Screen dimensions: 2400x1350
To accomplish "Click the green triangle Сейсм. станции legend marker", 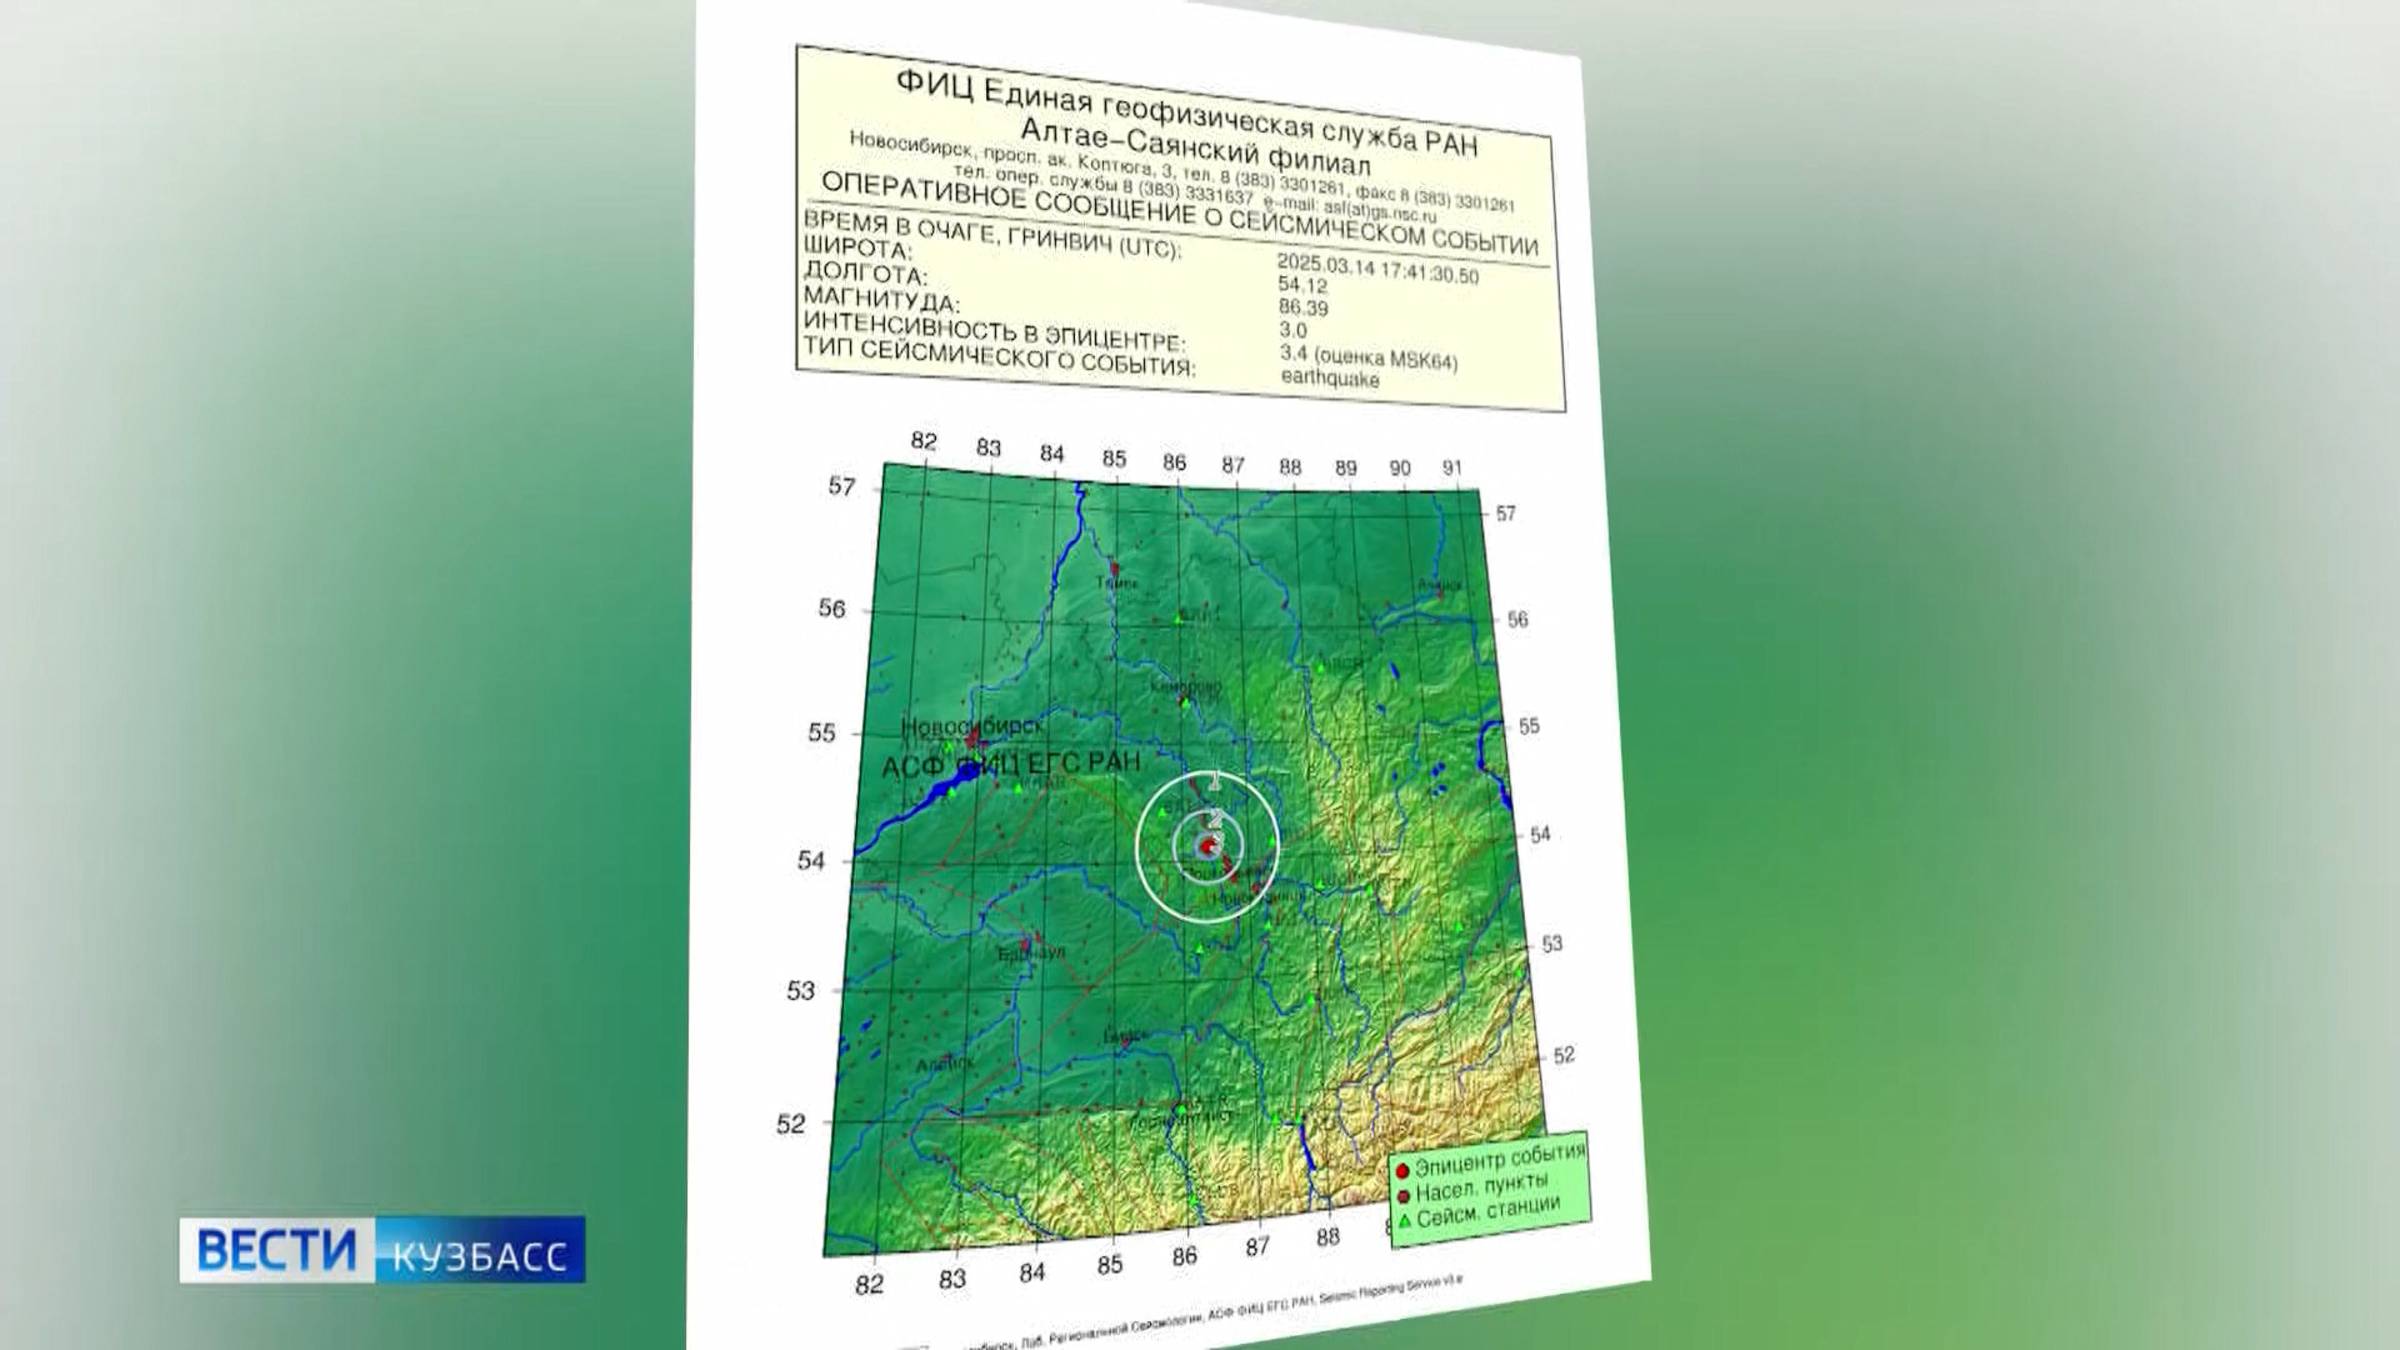I will coord(1404,1221).
